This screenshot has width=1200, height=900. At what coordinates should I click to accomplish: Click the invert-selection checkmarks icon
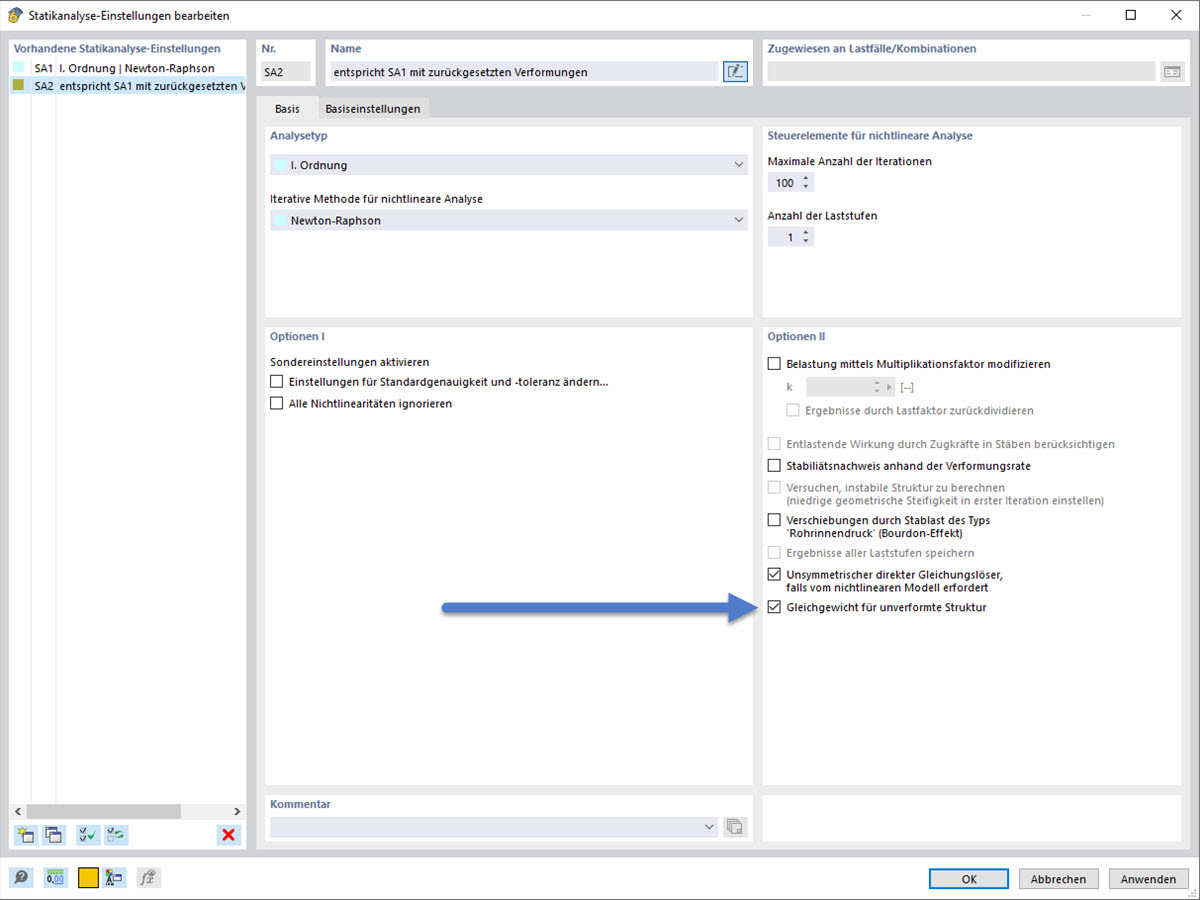point(114,834)
